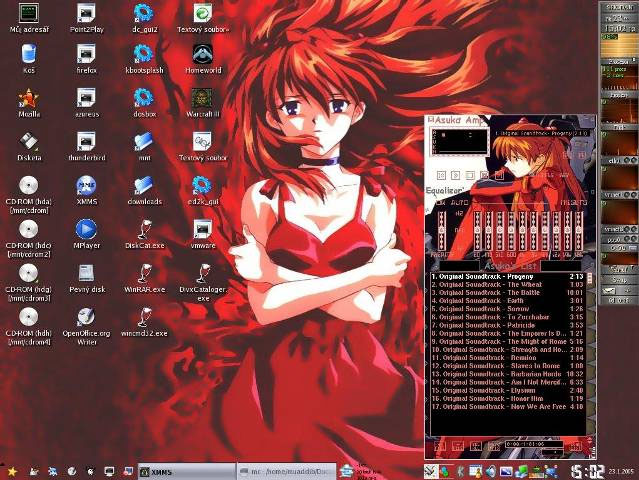
Task: Launch OpenOffice.org Writer from desktop
Action: [x=86, y=327]
